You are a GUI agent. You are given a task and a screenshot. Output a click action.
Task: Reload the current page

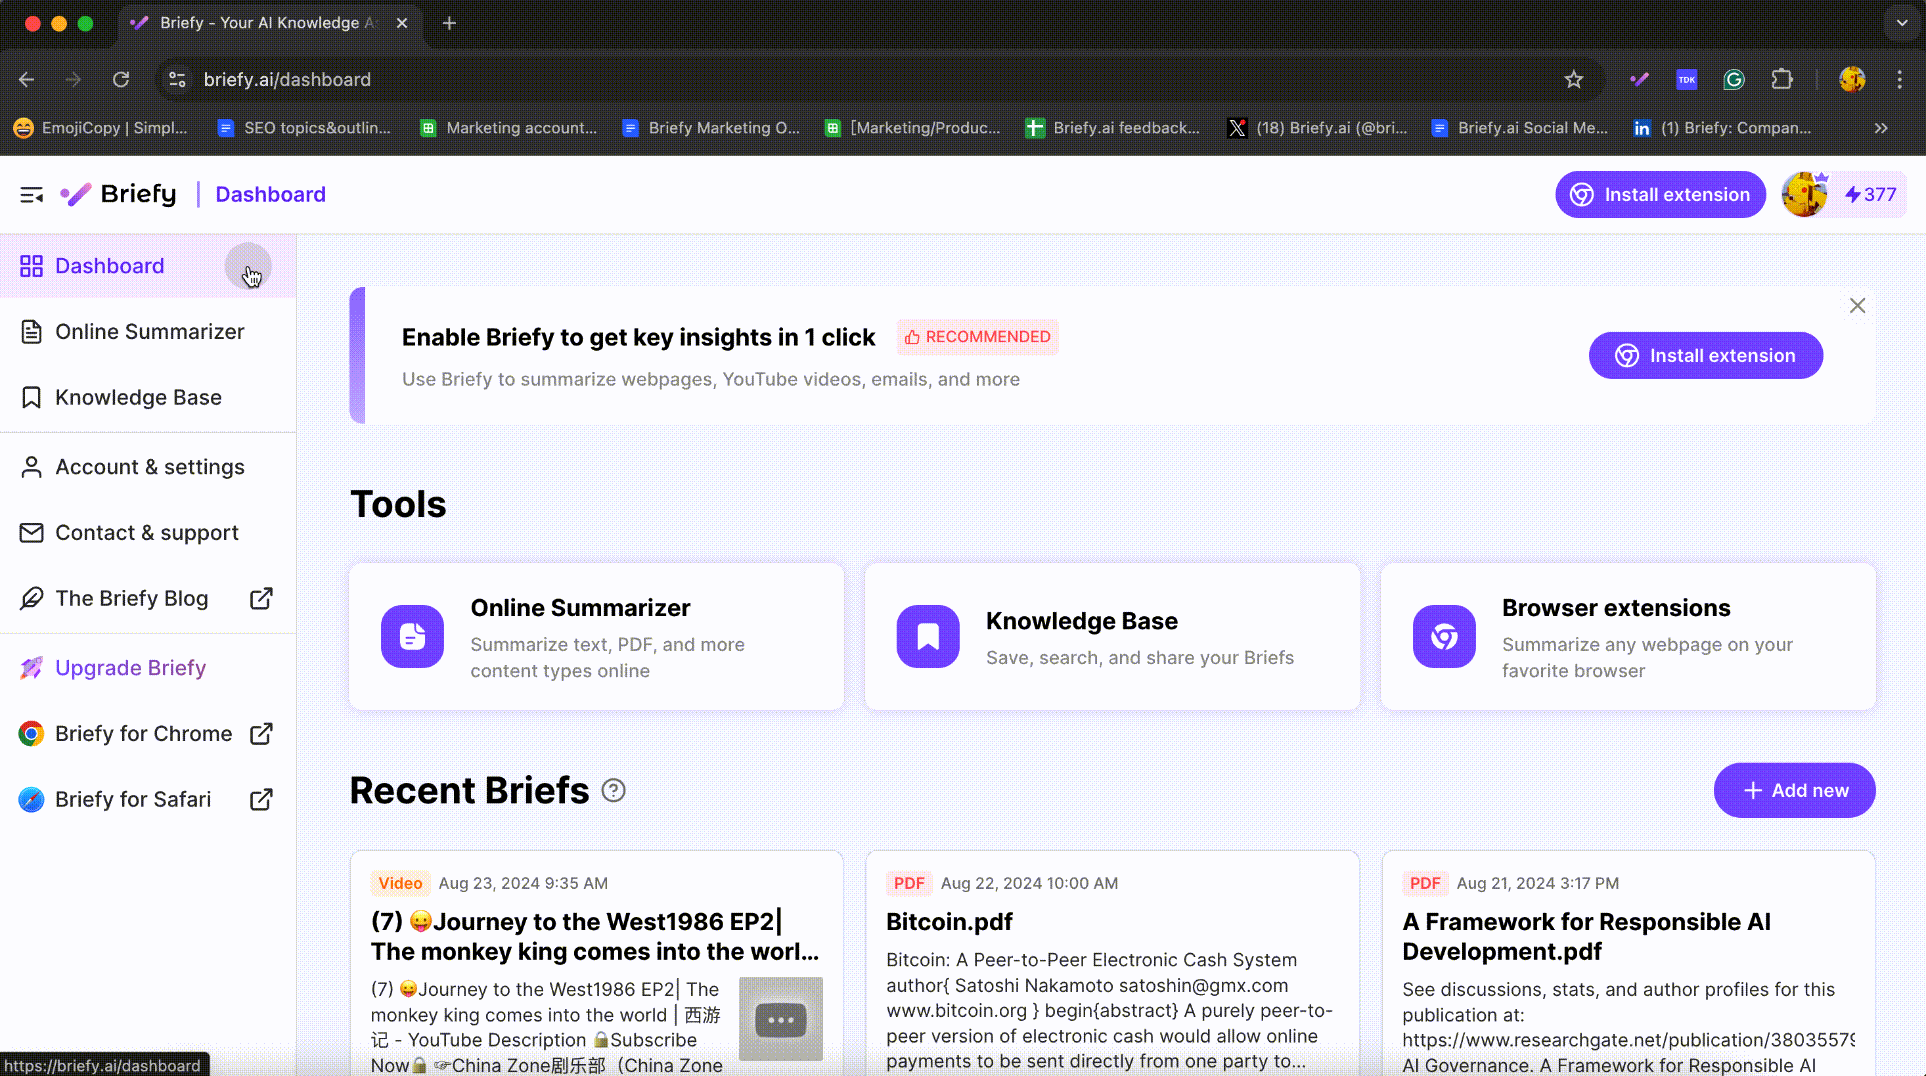(x=121, y=79)
